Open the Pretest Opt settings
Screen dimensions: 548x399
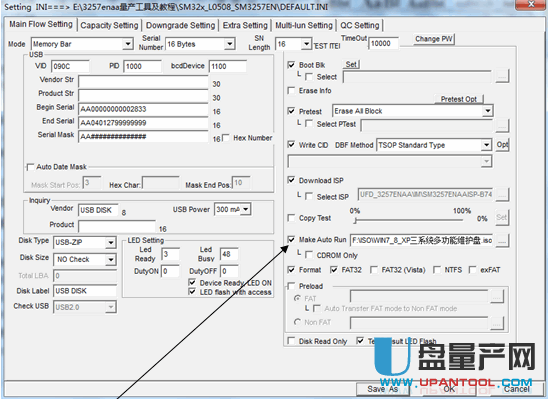pyautogui.click(x=459, y=99)
